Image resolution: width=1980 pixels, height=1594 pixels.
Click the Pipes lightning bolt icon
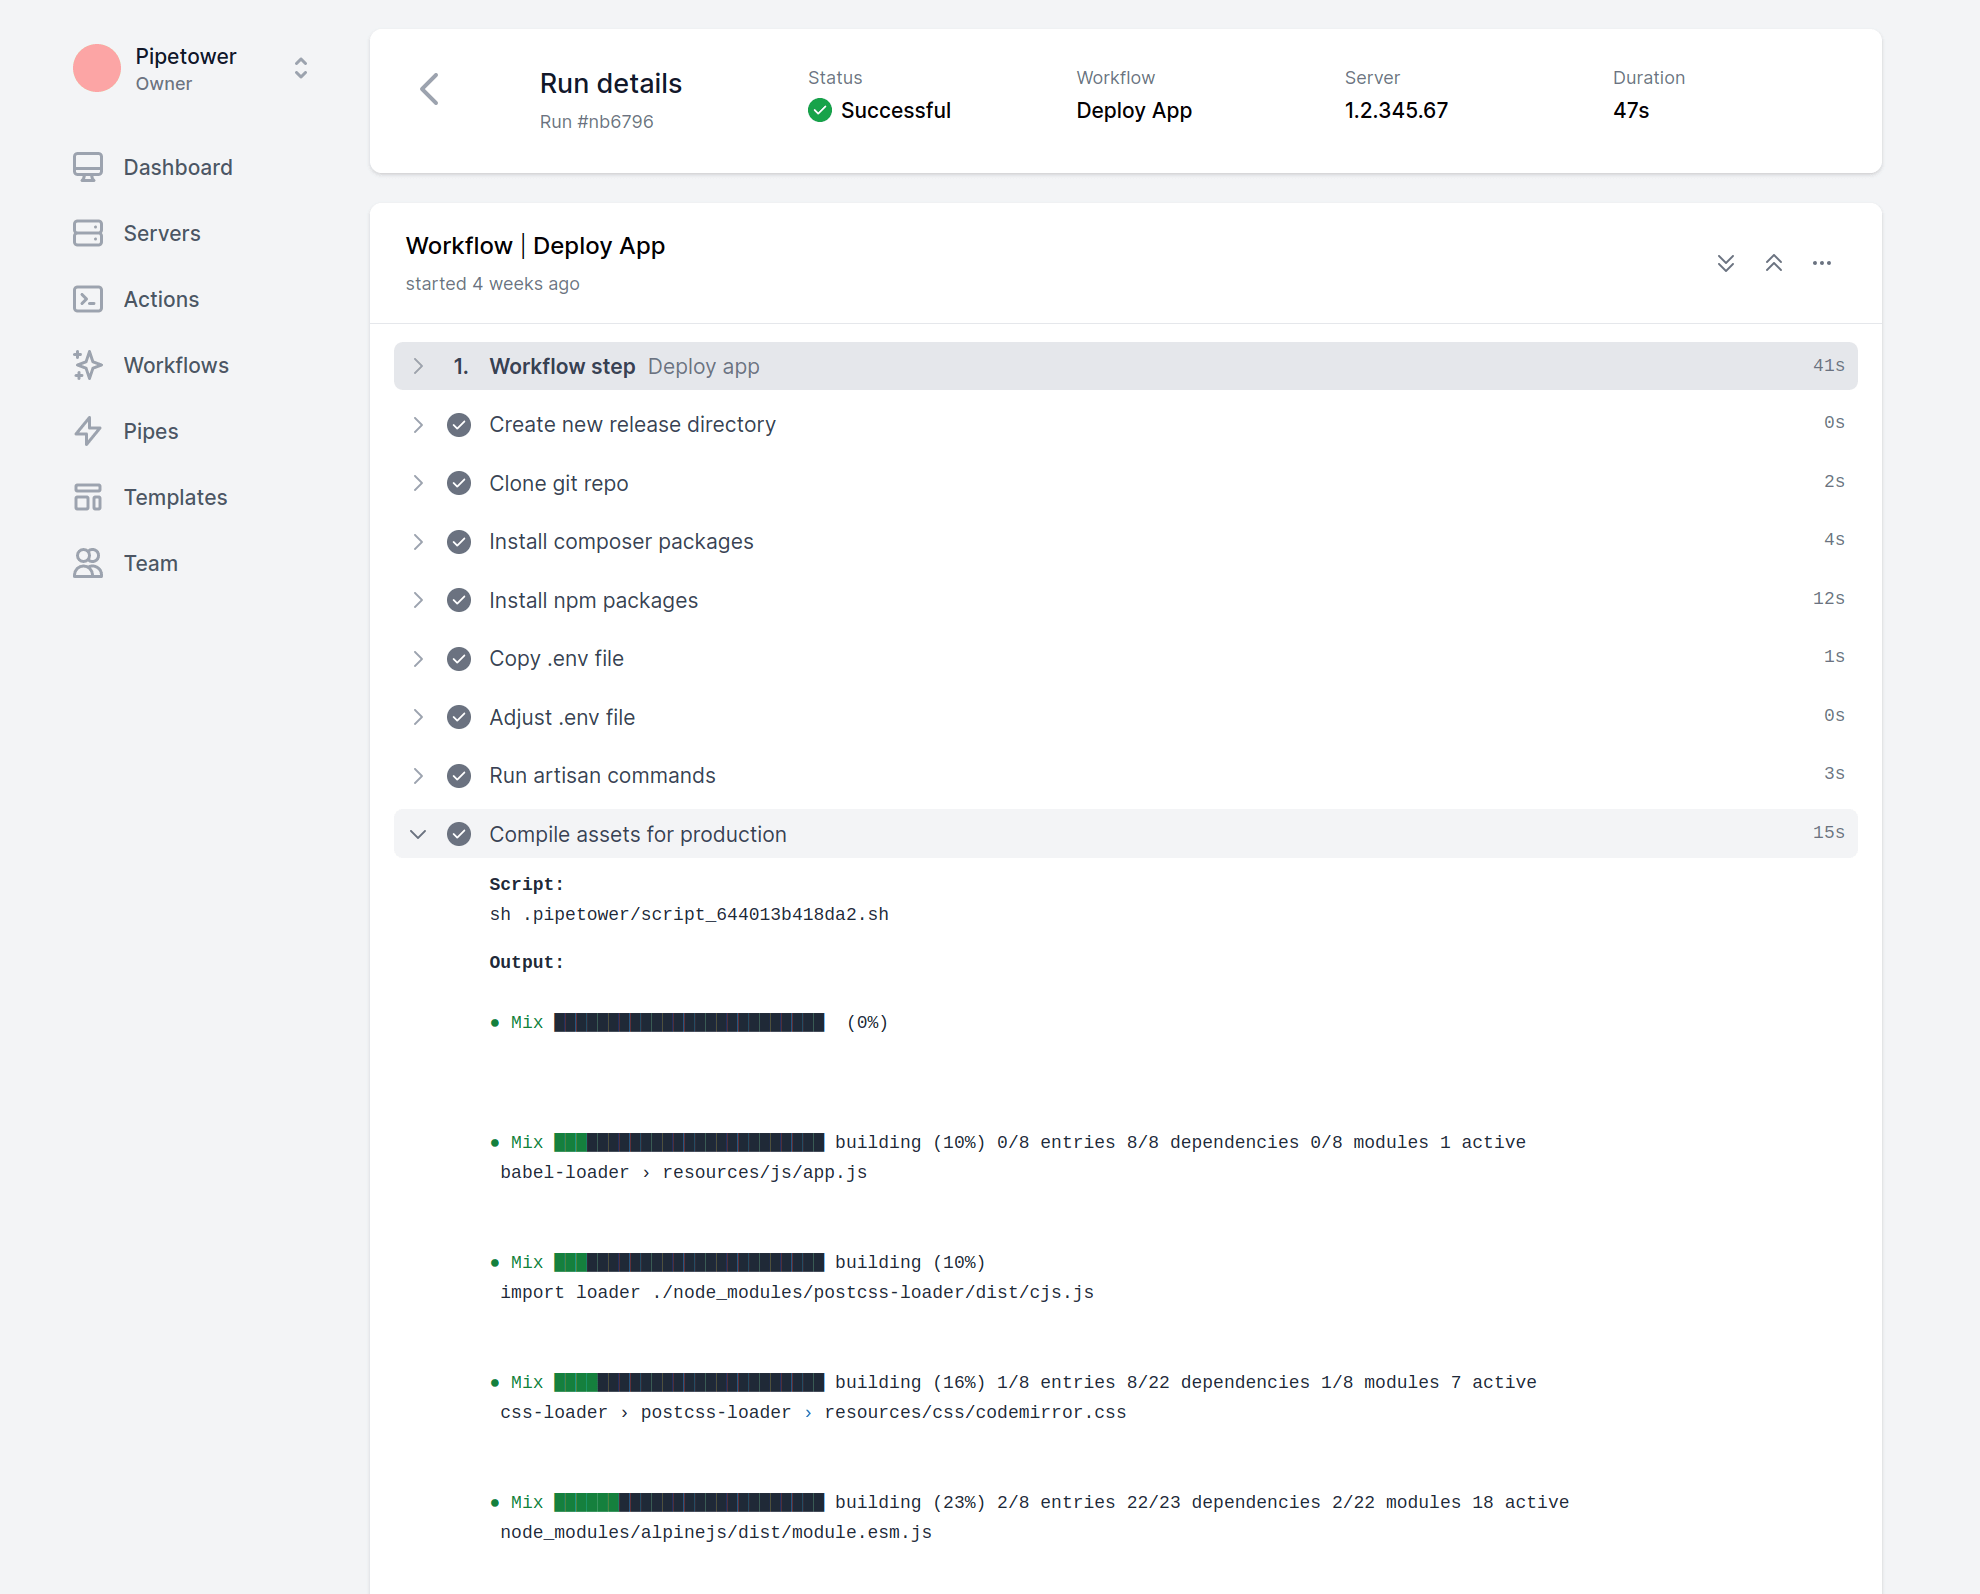[88, 431]
